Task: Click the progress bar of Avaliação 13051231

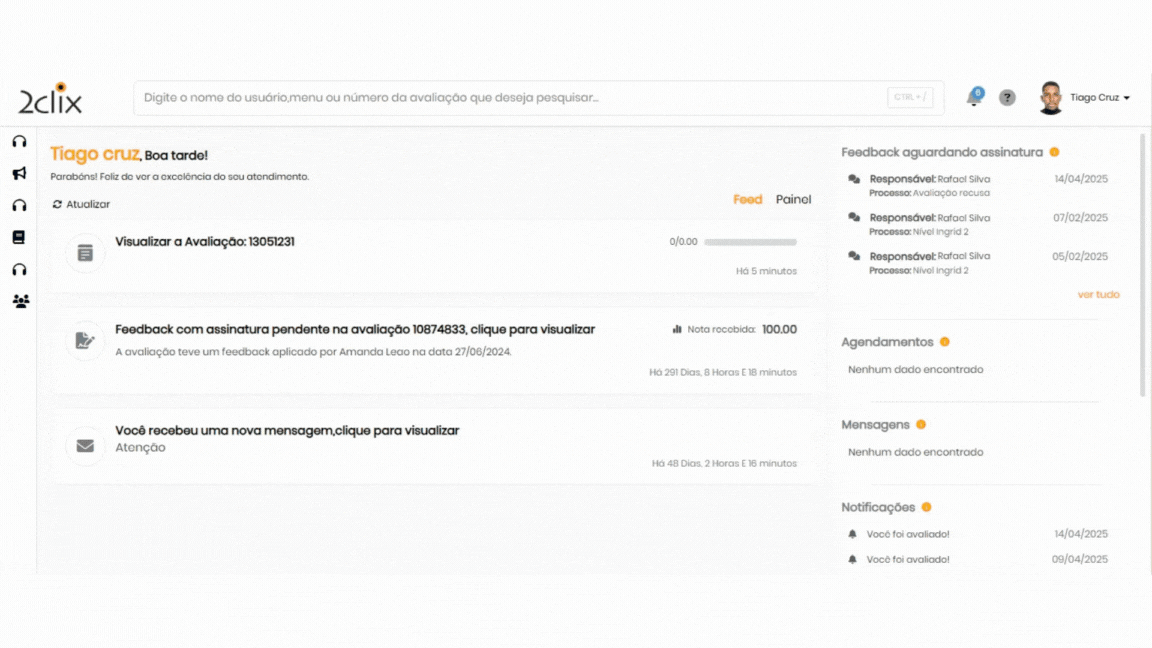Action: pyautogui.click(x=750, y=242)
